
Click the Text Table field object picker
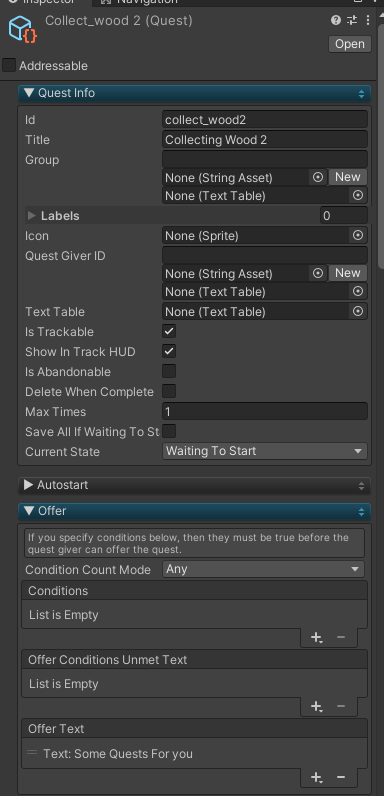[358, 311]
